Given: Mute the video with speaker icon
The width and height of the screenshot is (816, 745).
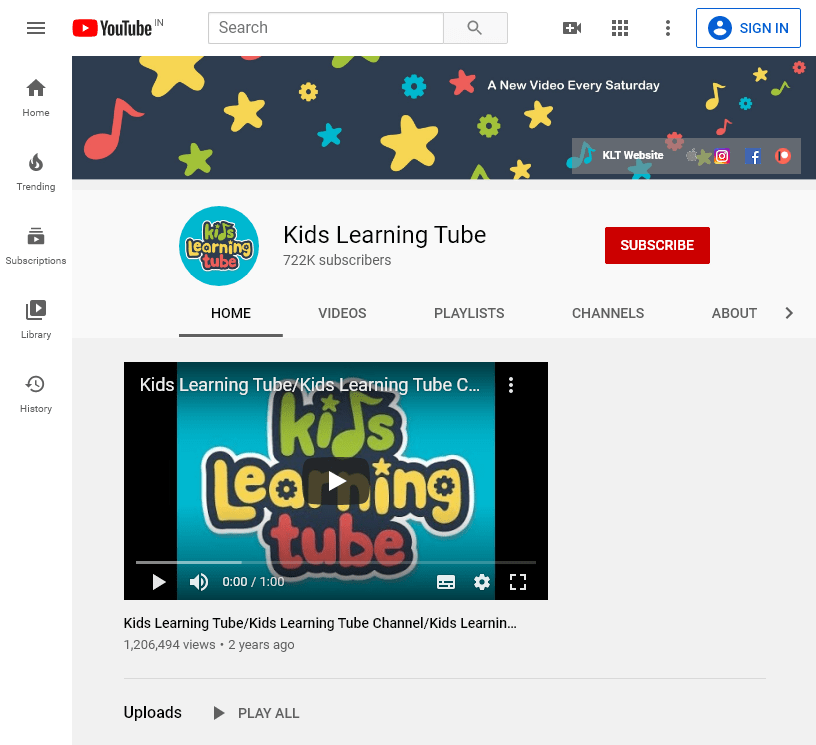Looking at the screenshot, I should tap(198, 582).
